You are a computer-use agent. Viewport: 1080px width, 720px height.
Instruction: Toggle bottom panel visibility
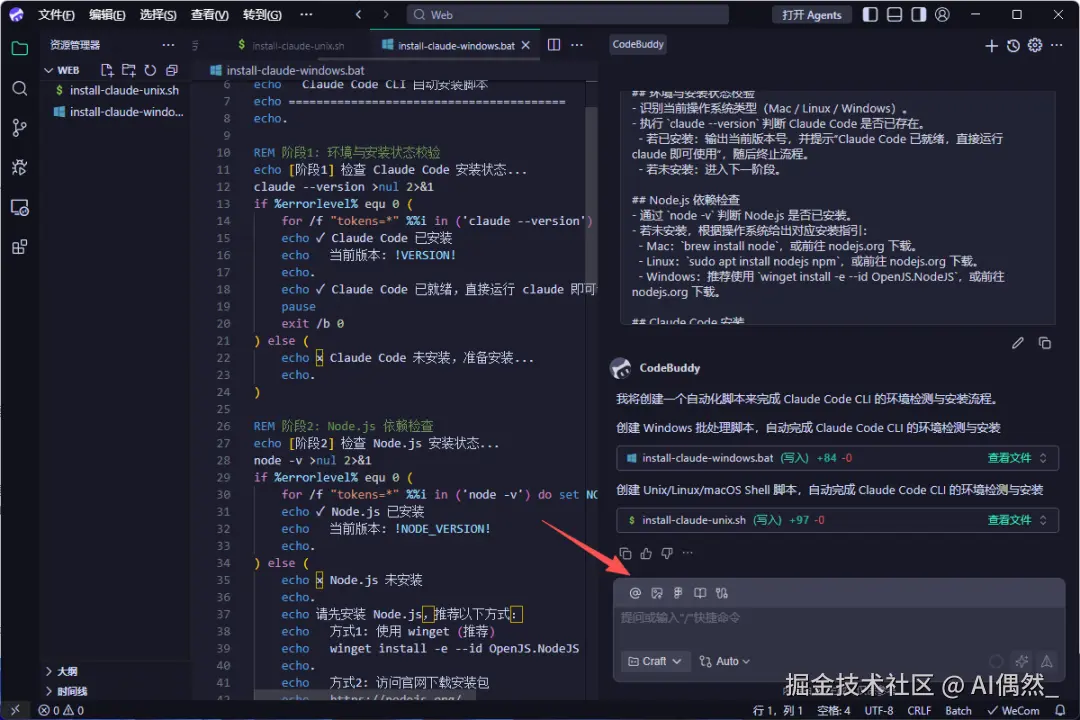[895, 14]
